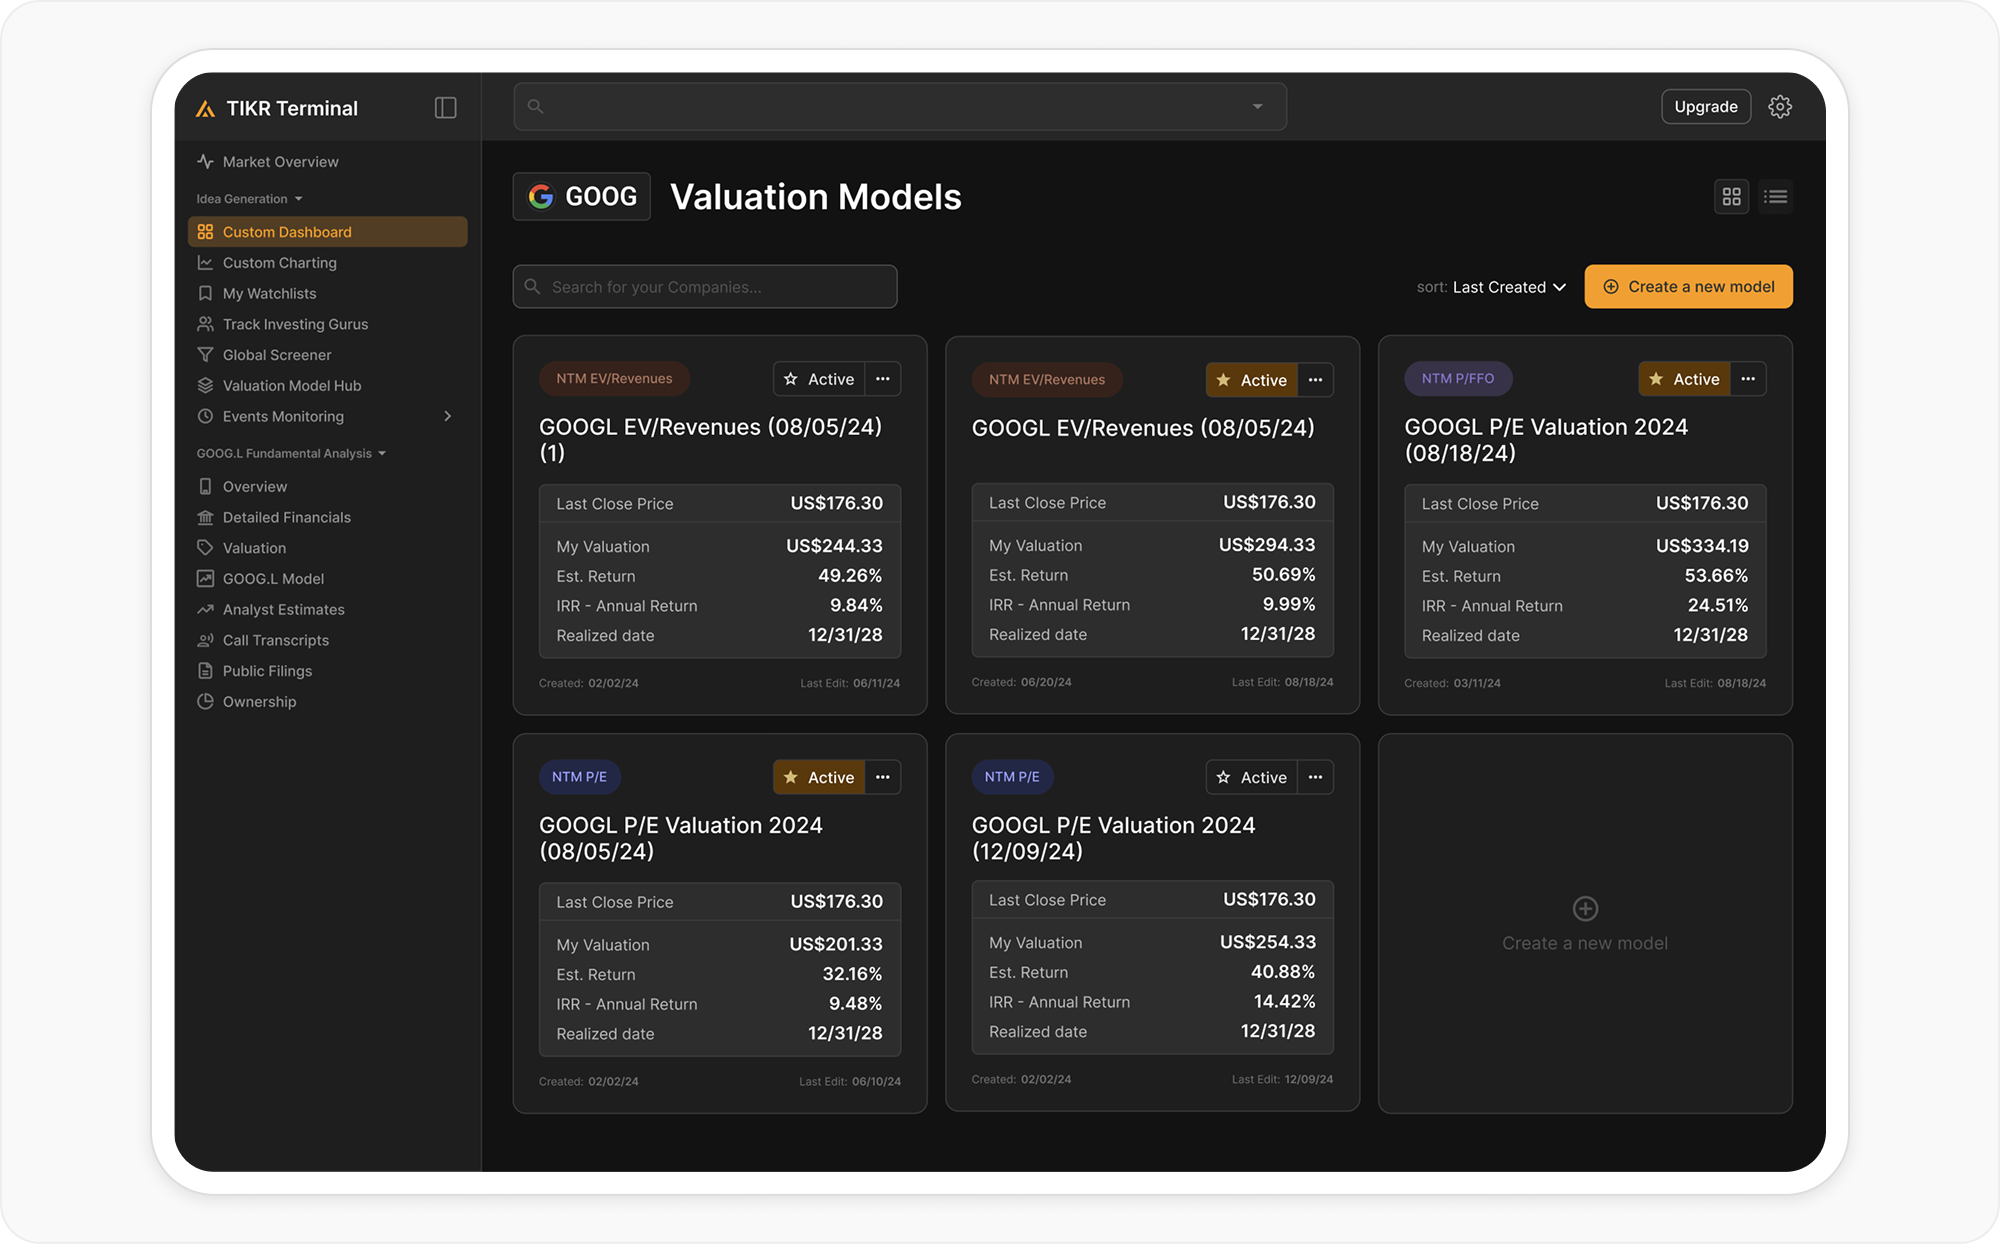Switch to list view layout
The width and height of the screenshot is (2000, 1244).
(1775, 197)
